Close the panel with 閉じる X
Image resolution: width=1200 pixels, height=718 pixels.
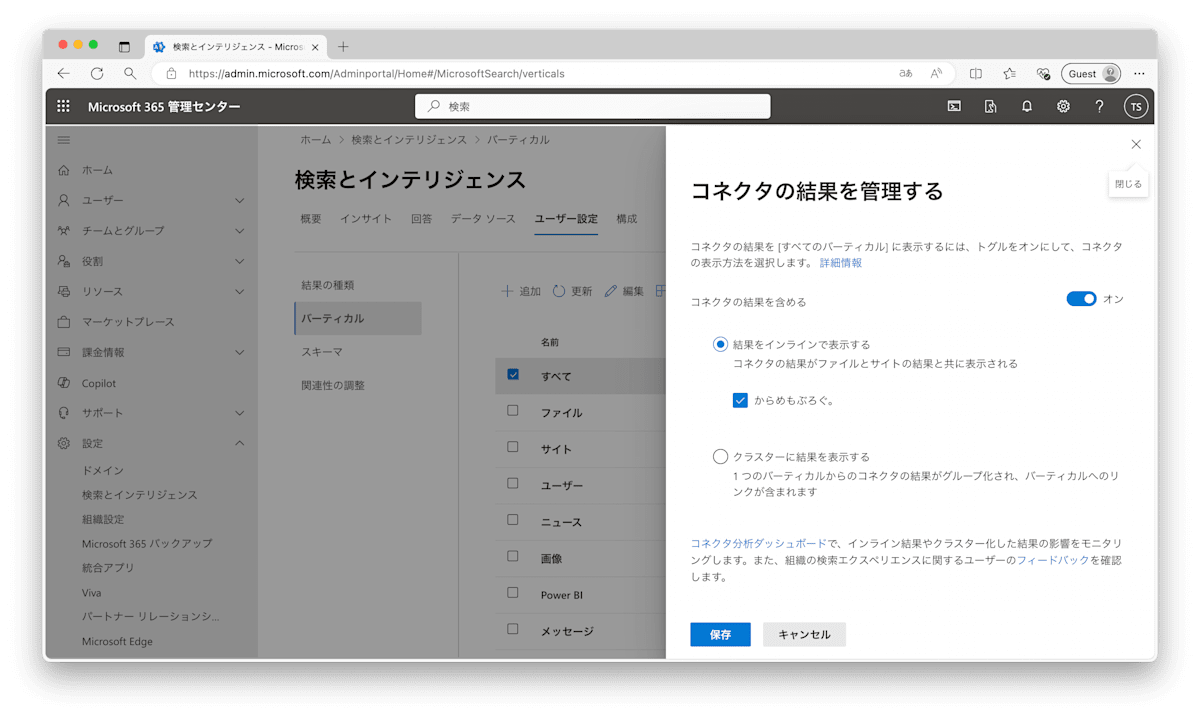(1136, 144)
